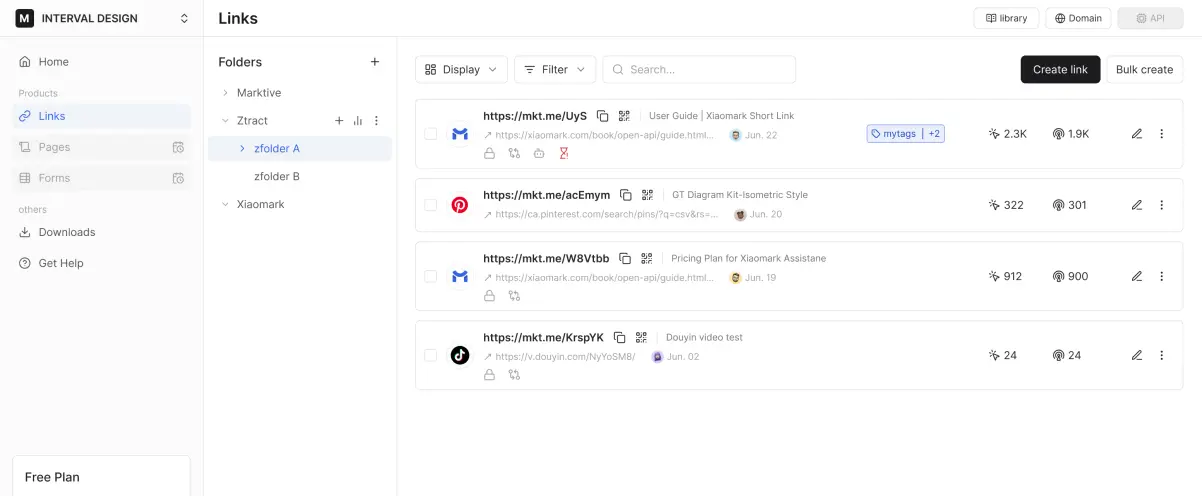This screenshot has width=1202, height=496.
Task: View Ztract folder statistics chart icon
Action: tap(358, 120)
